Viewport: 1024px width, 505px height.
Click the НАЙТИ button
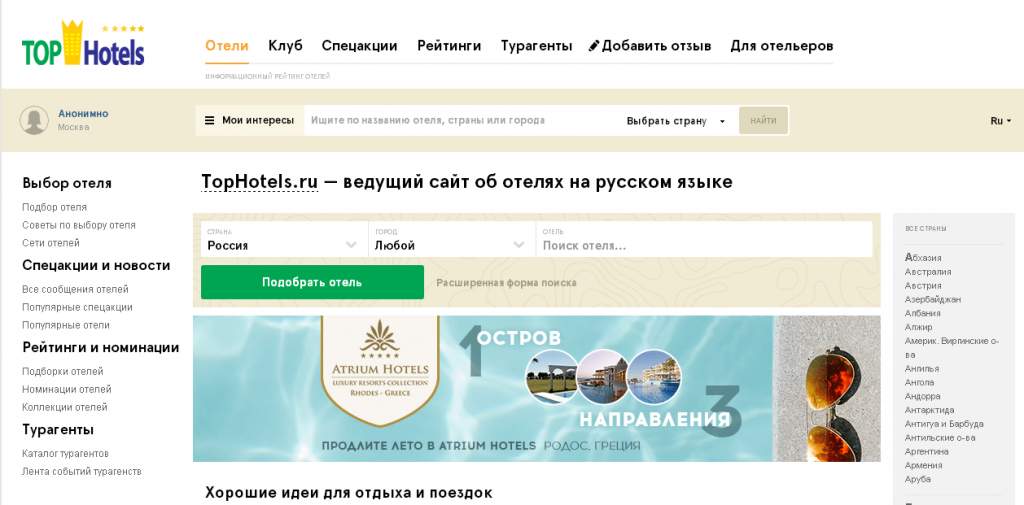pos(763,121)
